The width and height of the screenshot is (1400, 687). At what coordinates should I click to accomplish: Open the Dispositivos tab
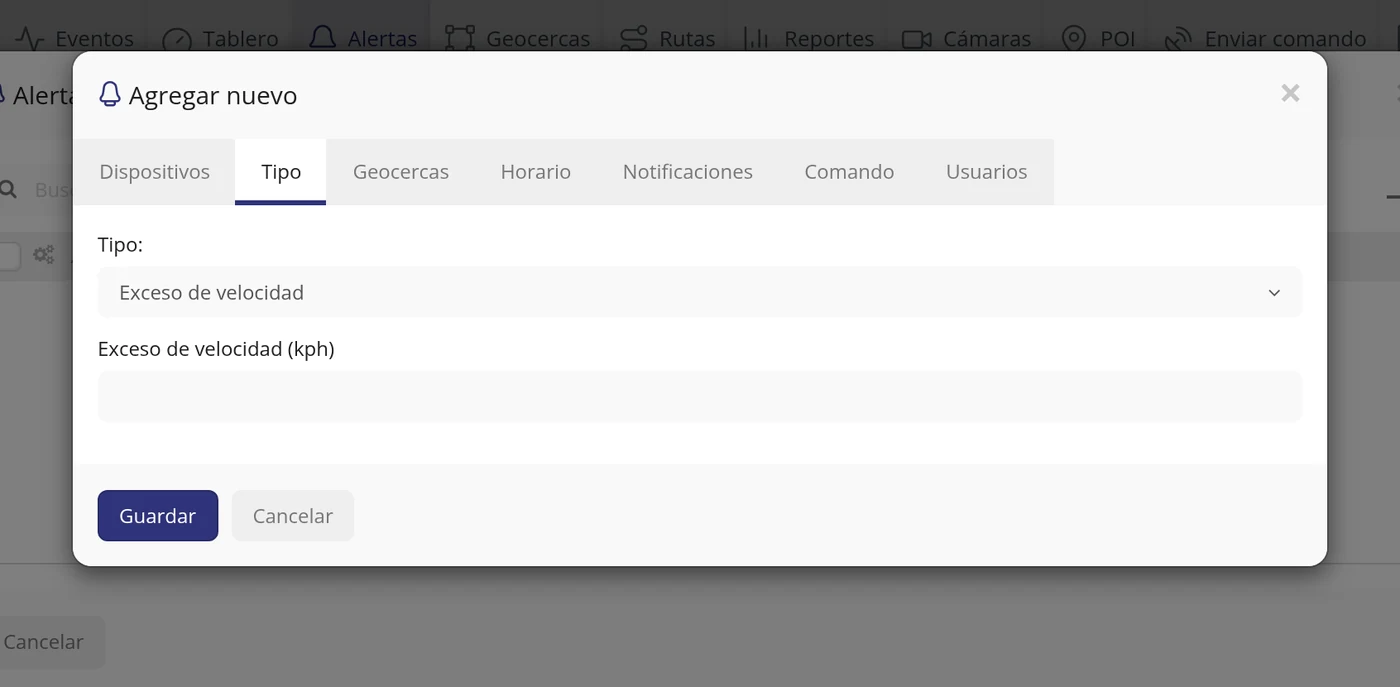155,172
